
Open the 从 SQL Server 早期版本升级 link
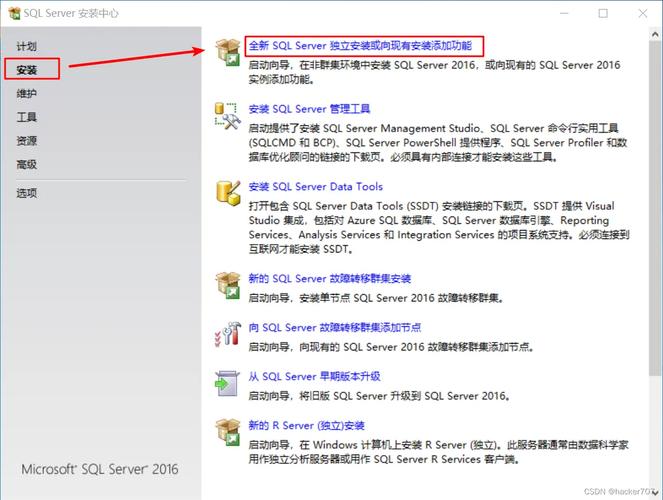(x=314, y=377)
